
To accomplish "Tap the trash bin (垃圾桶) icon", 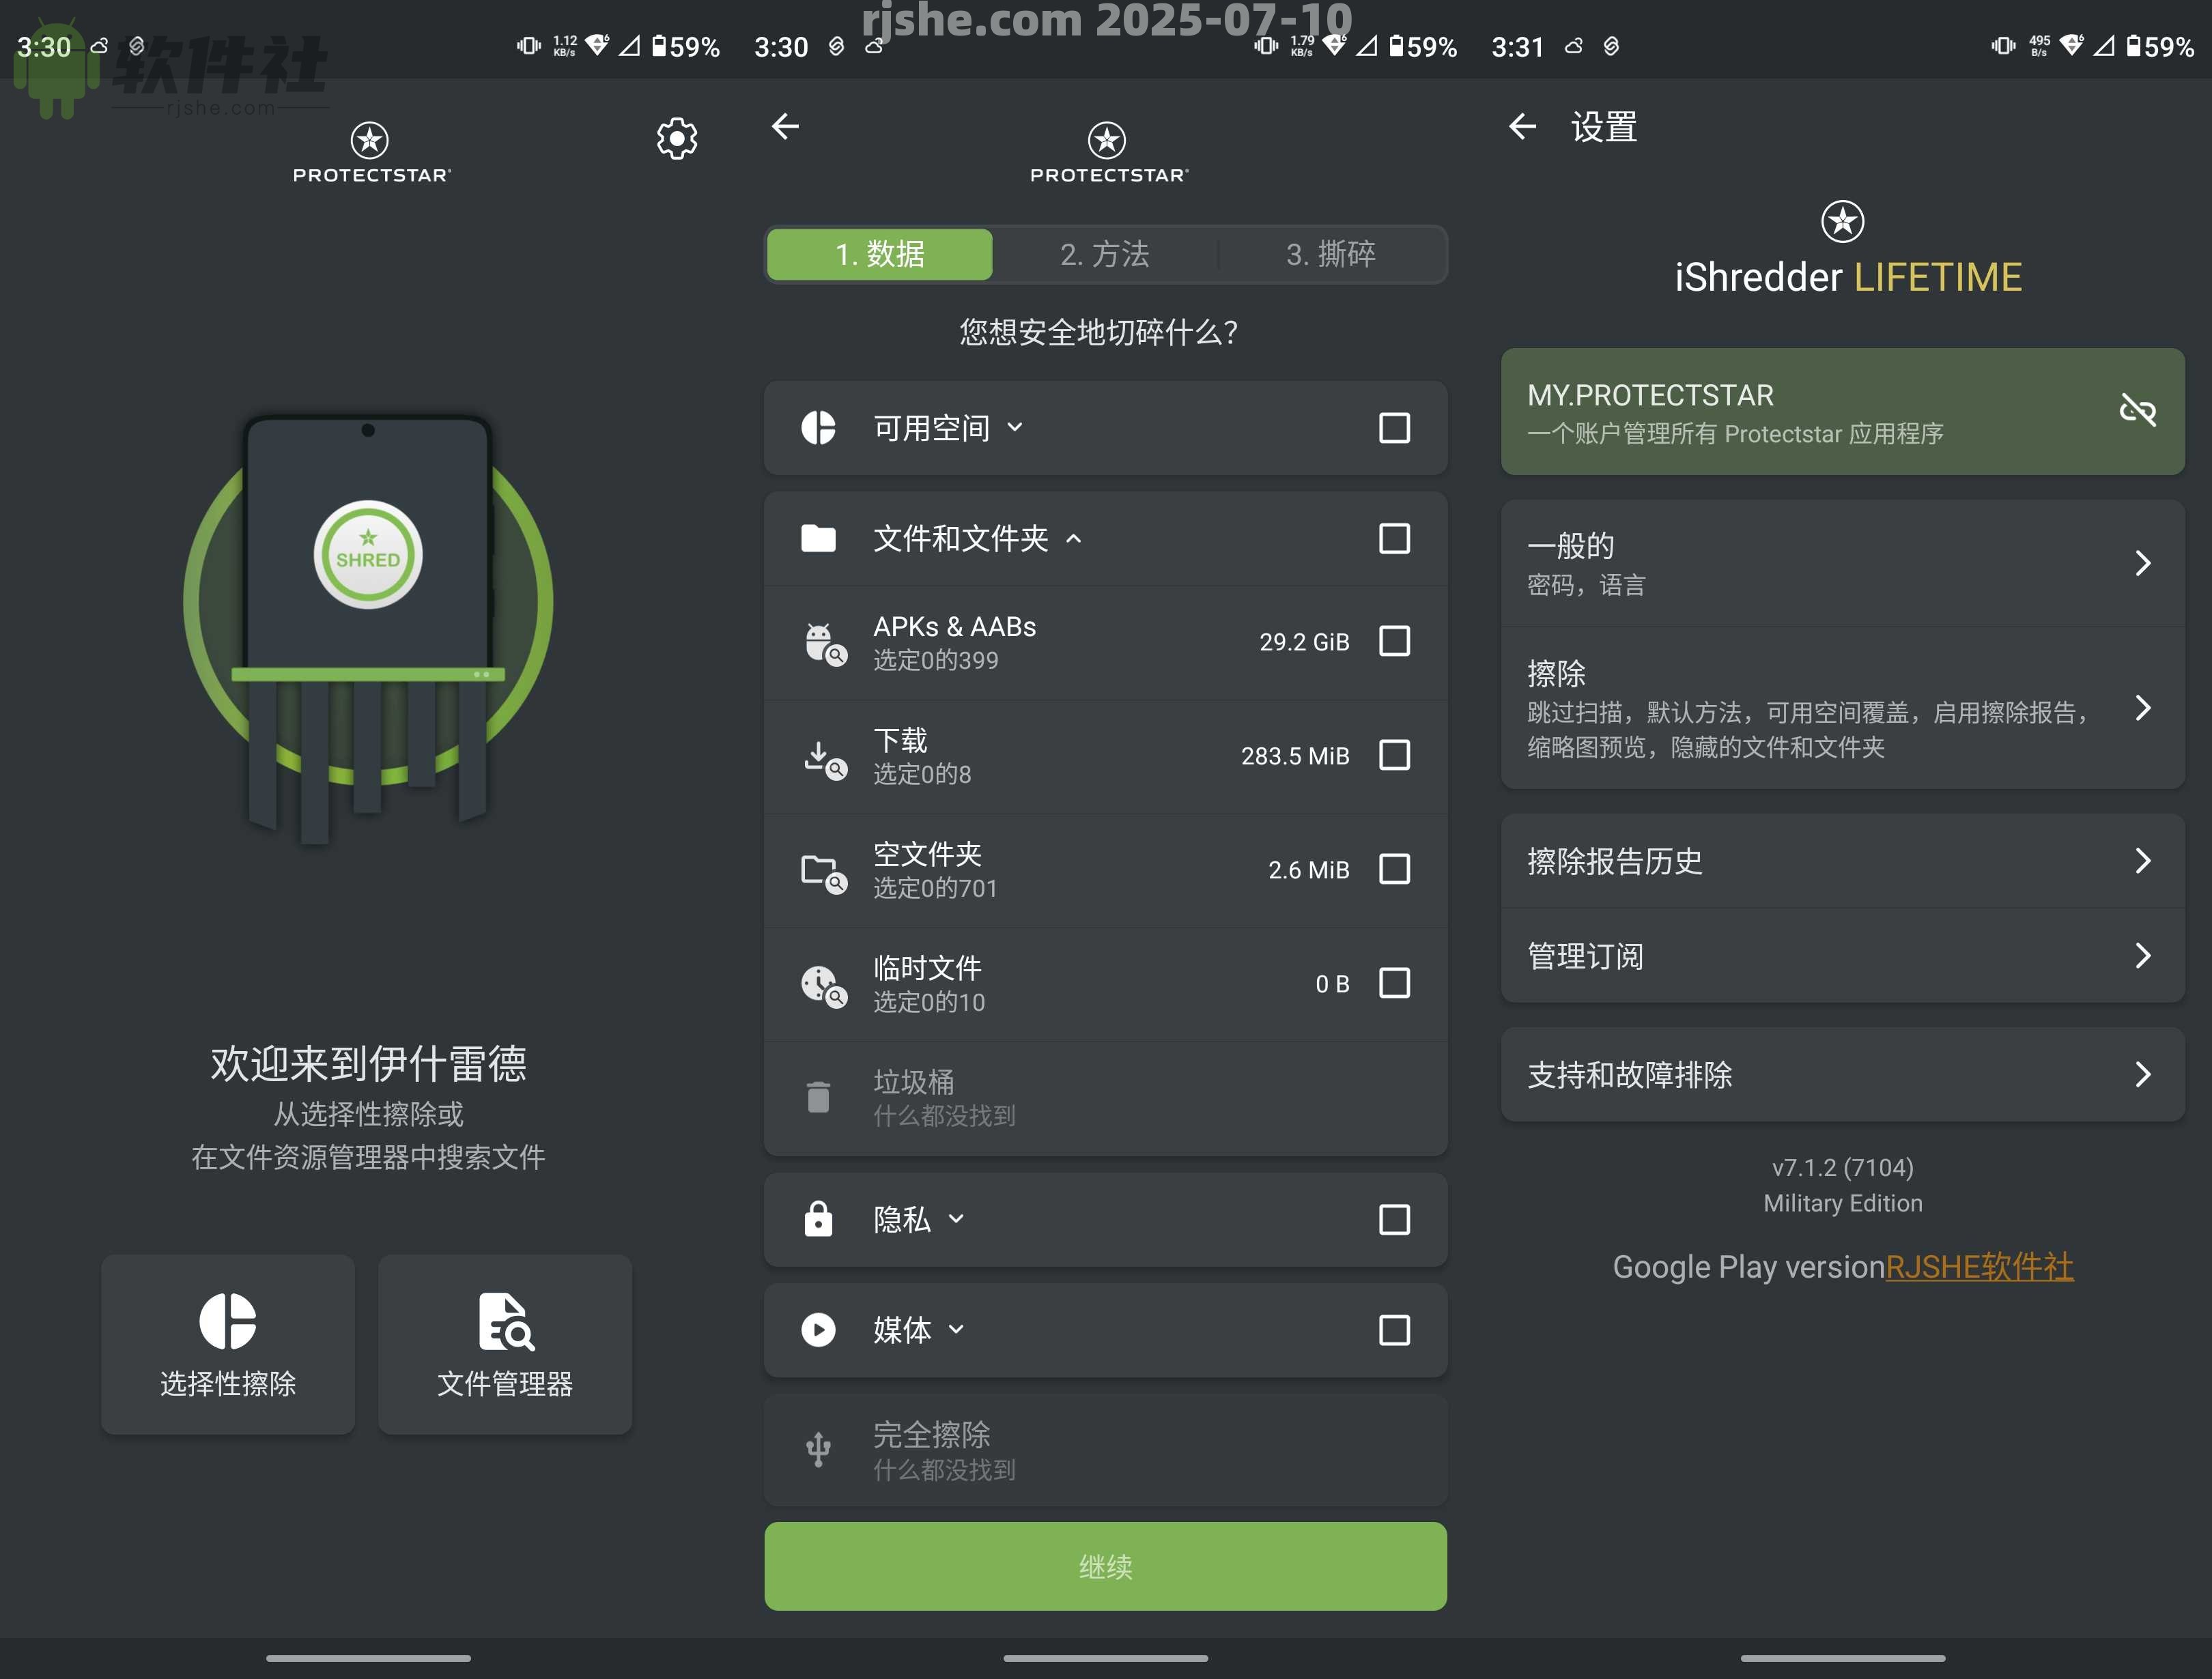I will (x=819, y=1097).
